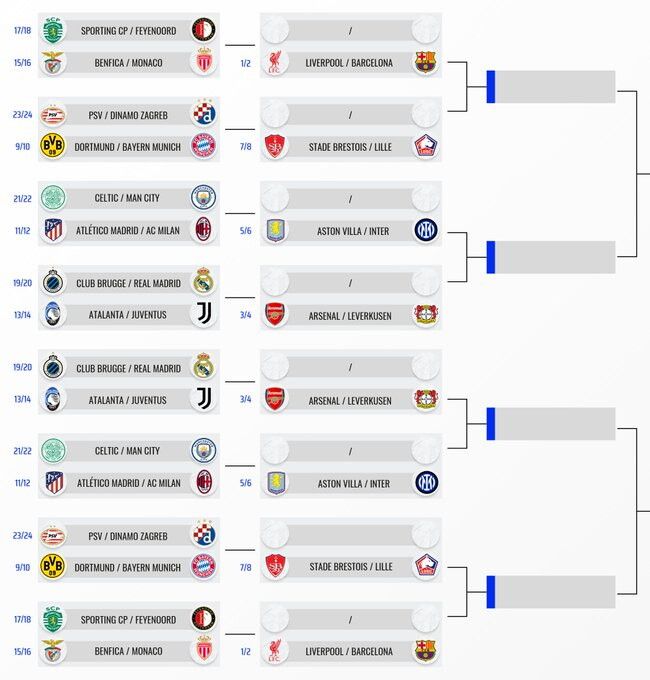Select the Real Madrid crest in the upper bracket

pyautogui.click(x=203, y=281)
